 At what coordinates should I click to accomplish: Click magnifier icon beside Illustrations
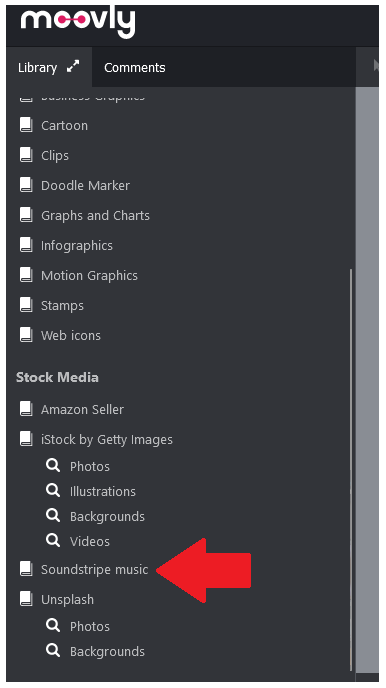[x=53, y=491]
